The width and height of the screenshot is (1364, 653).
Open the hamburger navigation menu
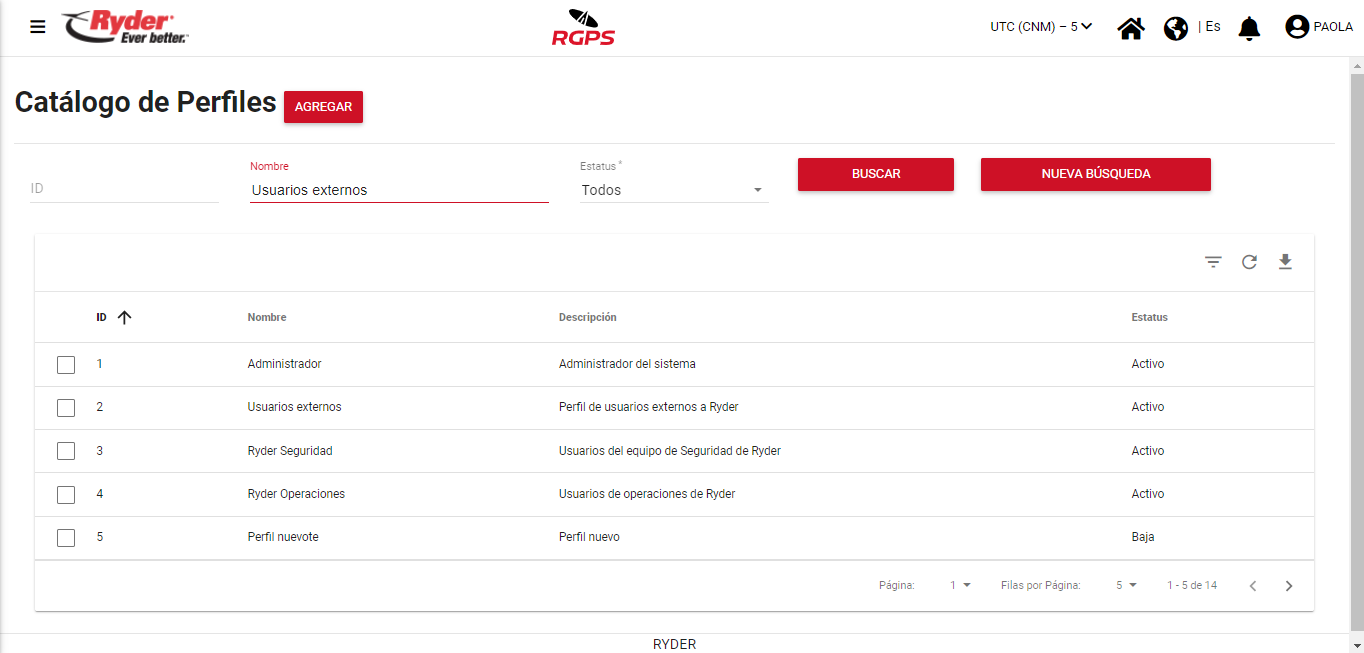tap(38, 27)
